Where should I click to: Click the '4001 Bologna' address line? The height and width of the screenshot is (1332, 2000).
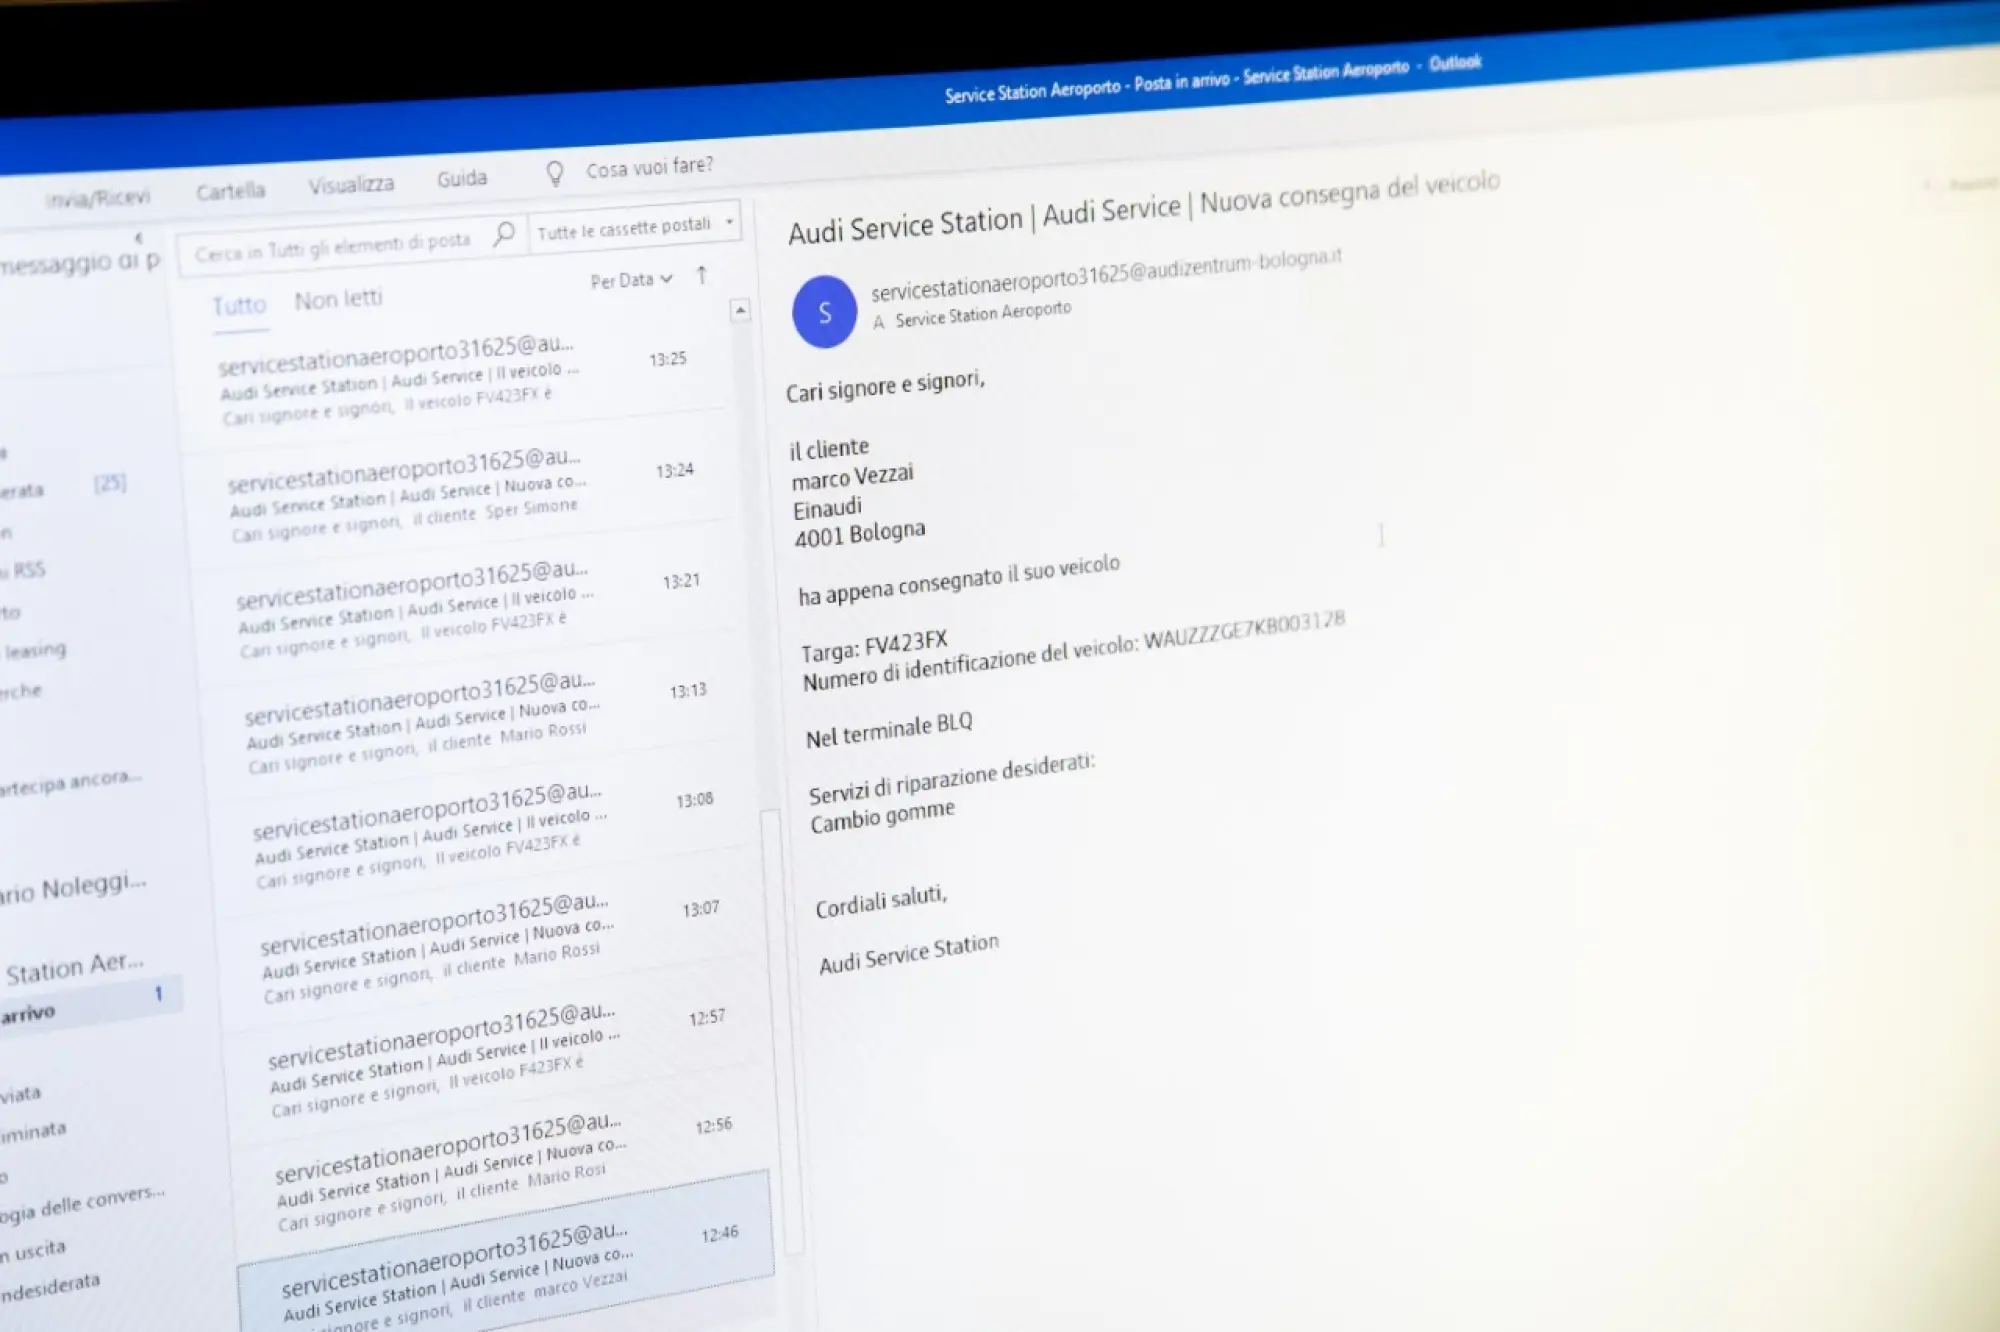[x=860, y=534]
